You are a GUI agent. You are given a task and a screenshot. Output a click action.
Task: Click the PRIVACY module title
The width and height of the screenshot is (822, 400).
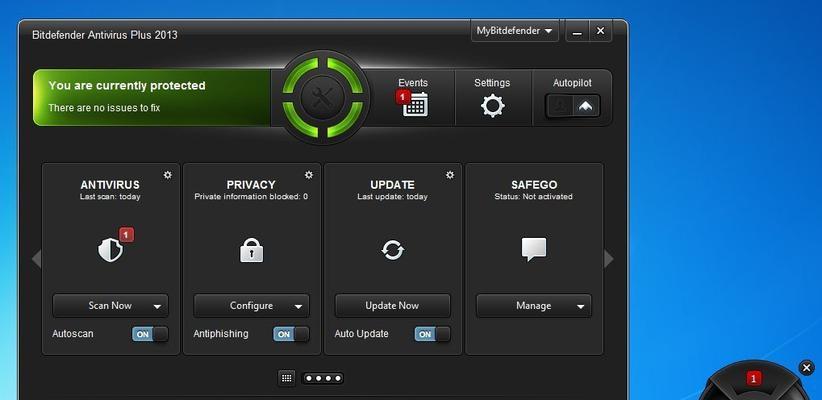pyautogui.click(x=251, y=185)
